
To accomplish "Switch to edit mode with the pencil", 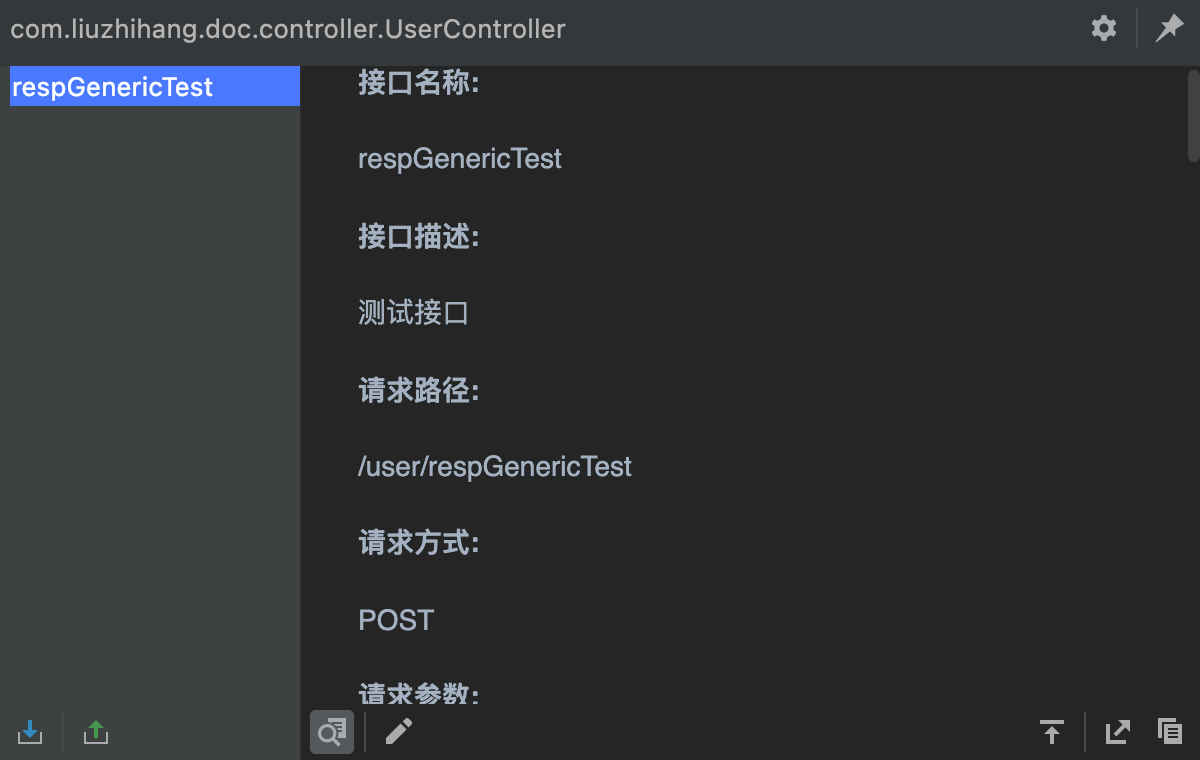I will [x=398, y=732].
